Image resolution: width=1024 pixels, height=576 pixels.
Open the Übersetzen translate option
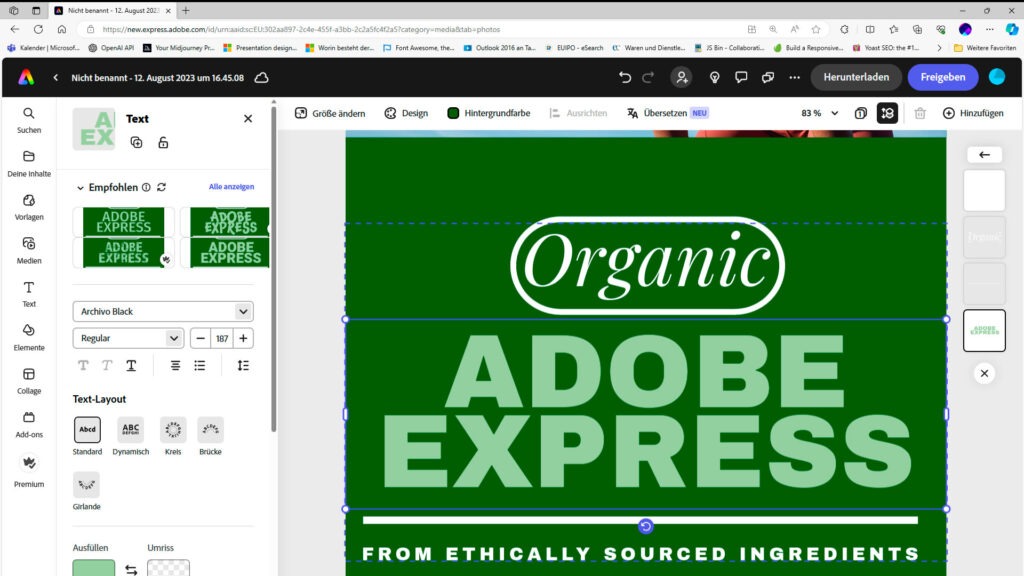(x=667, y=113)
